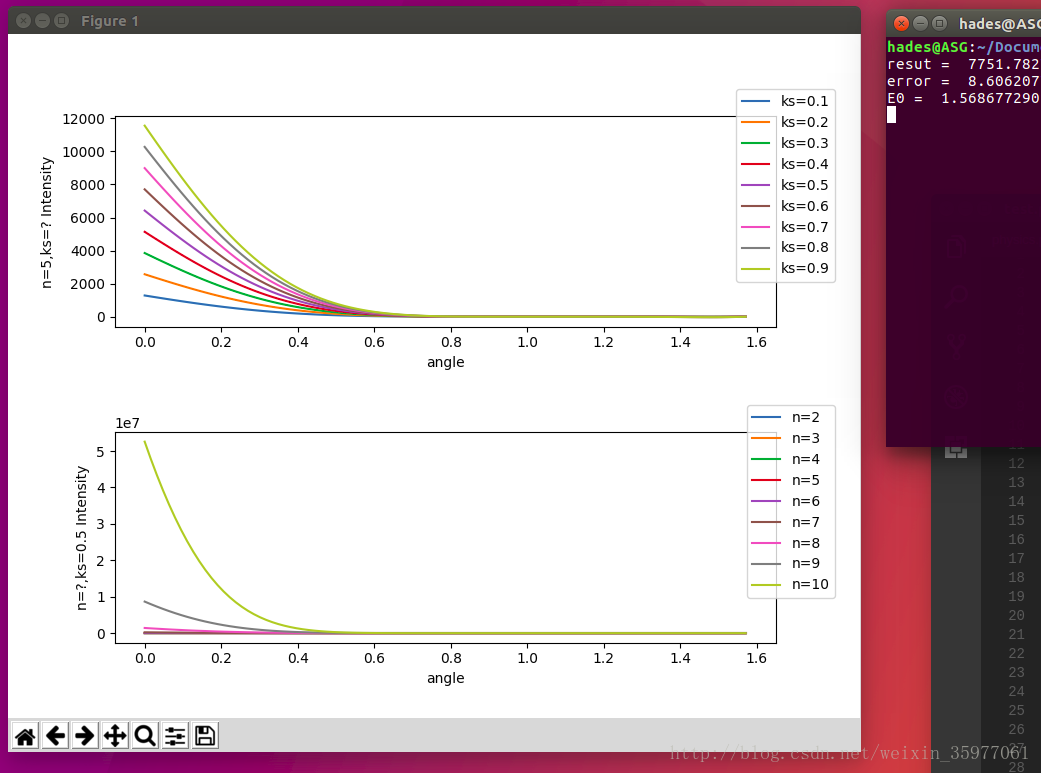Click the 12000 y-axis tick label
Image resolution: width=1041 pixels, height=773 pixels.
click(84, 119)
